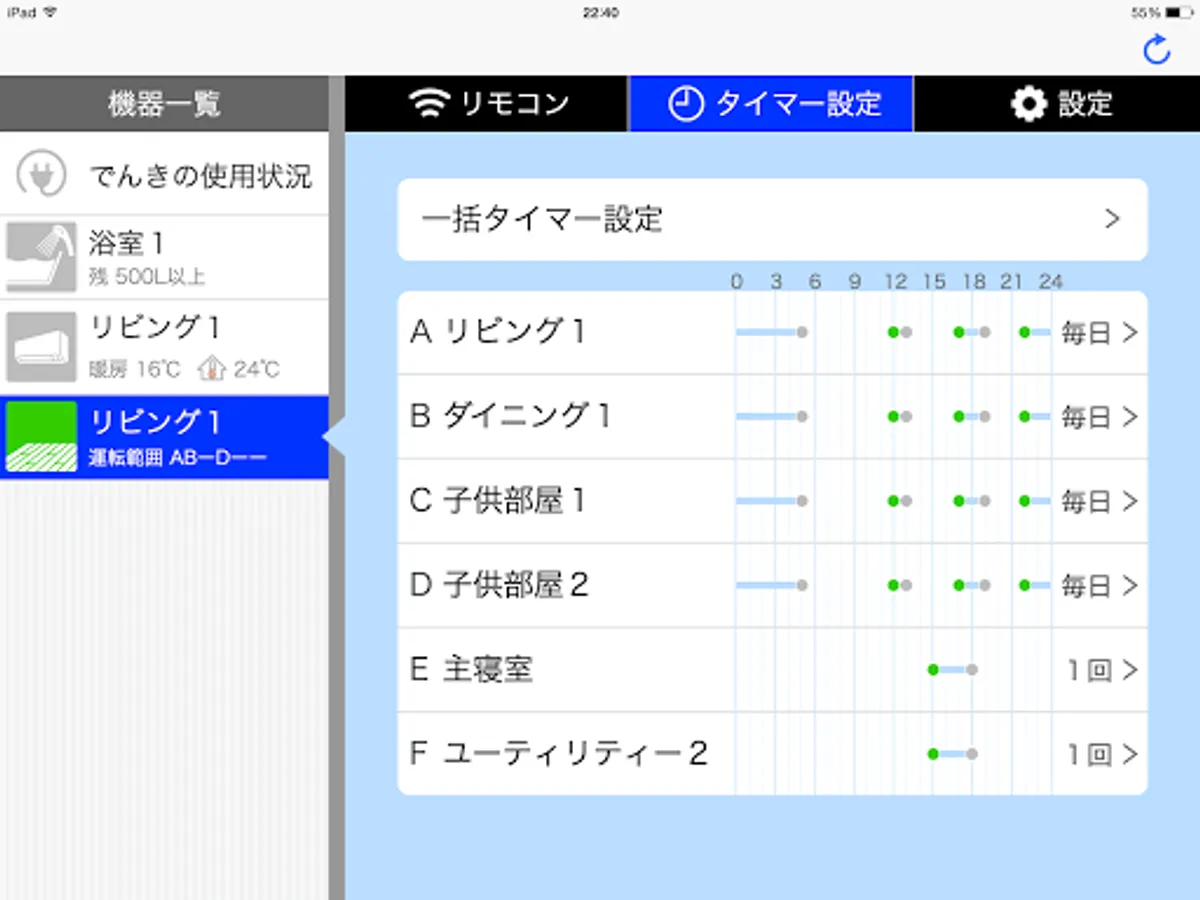Viewport: 1200px width, 900px height.
Task: Click the house temperature icon near 24℃
Action: point(212,368)
